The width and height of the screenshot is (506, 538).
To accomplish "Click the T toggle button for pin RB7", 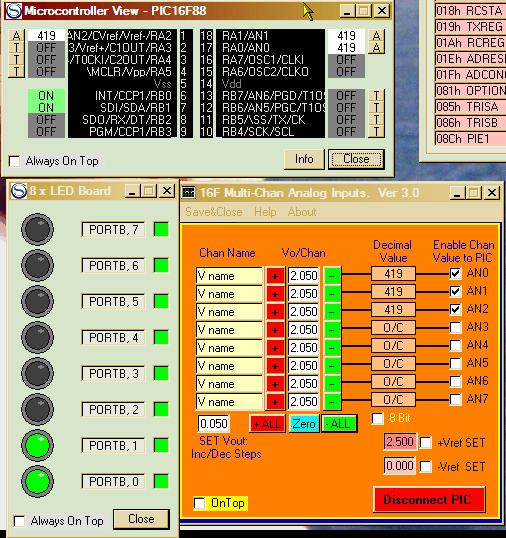I will pos(376,95).
